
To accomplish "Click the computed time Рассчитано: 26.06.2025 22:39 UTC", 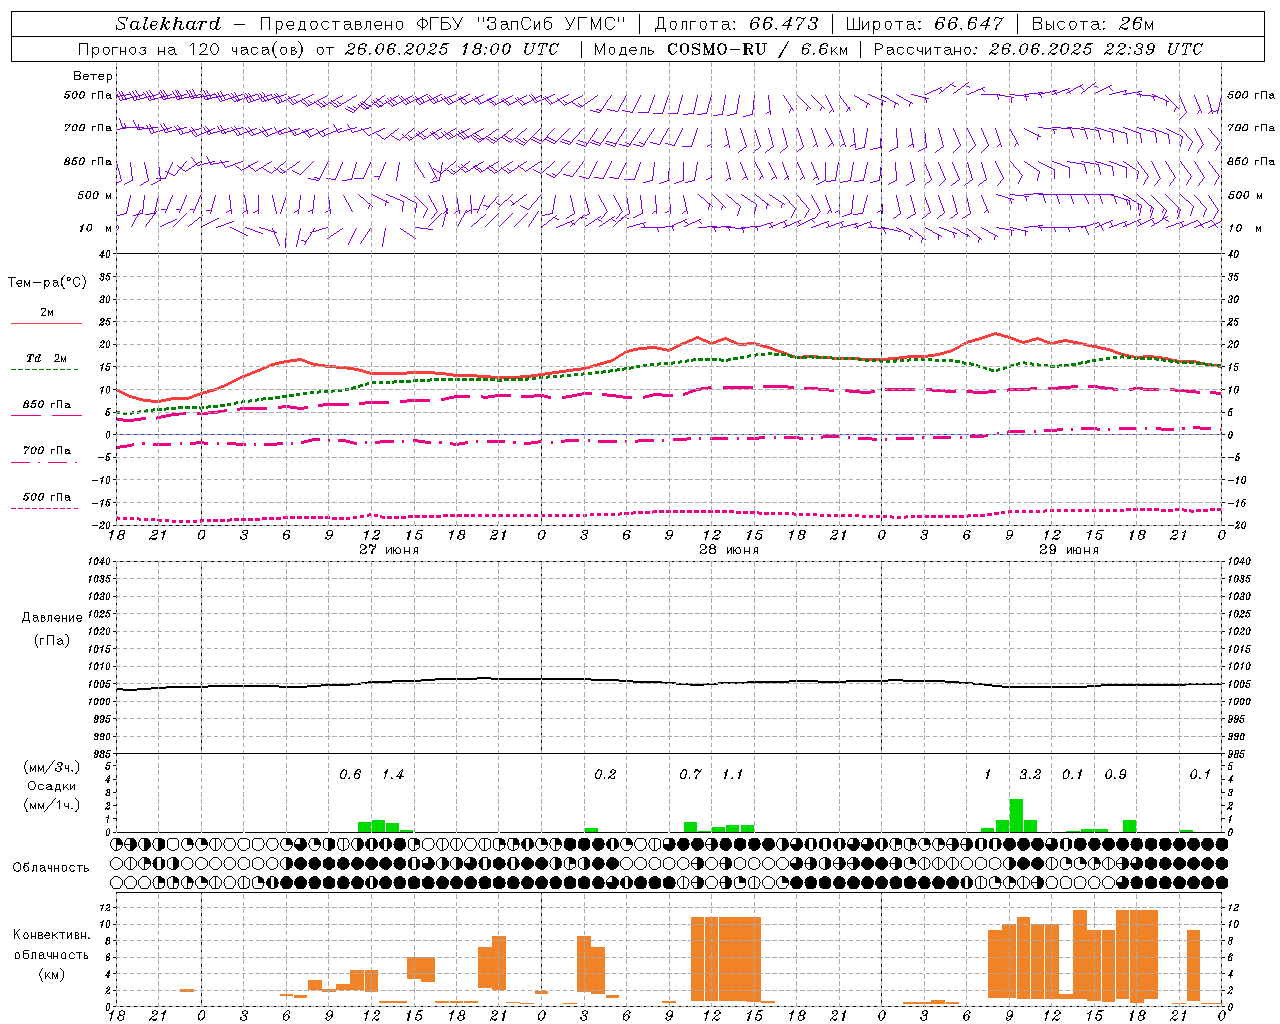I will (1038, 49).
